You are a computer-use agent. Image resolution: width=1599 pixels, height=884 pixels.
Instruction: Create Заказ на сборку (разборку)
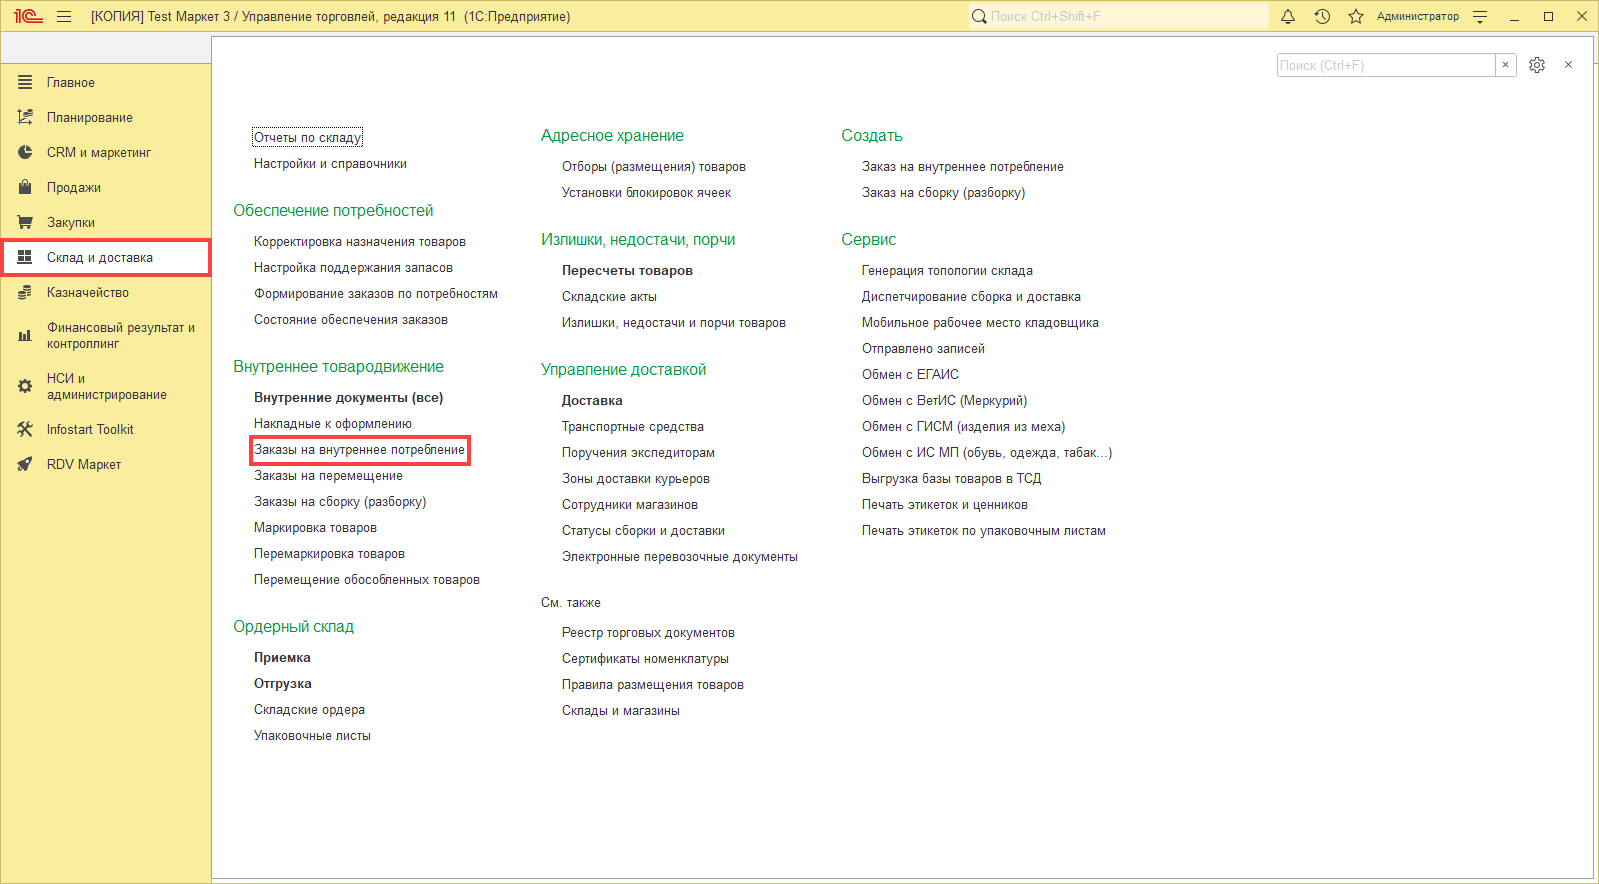pos(944,193)
